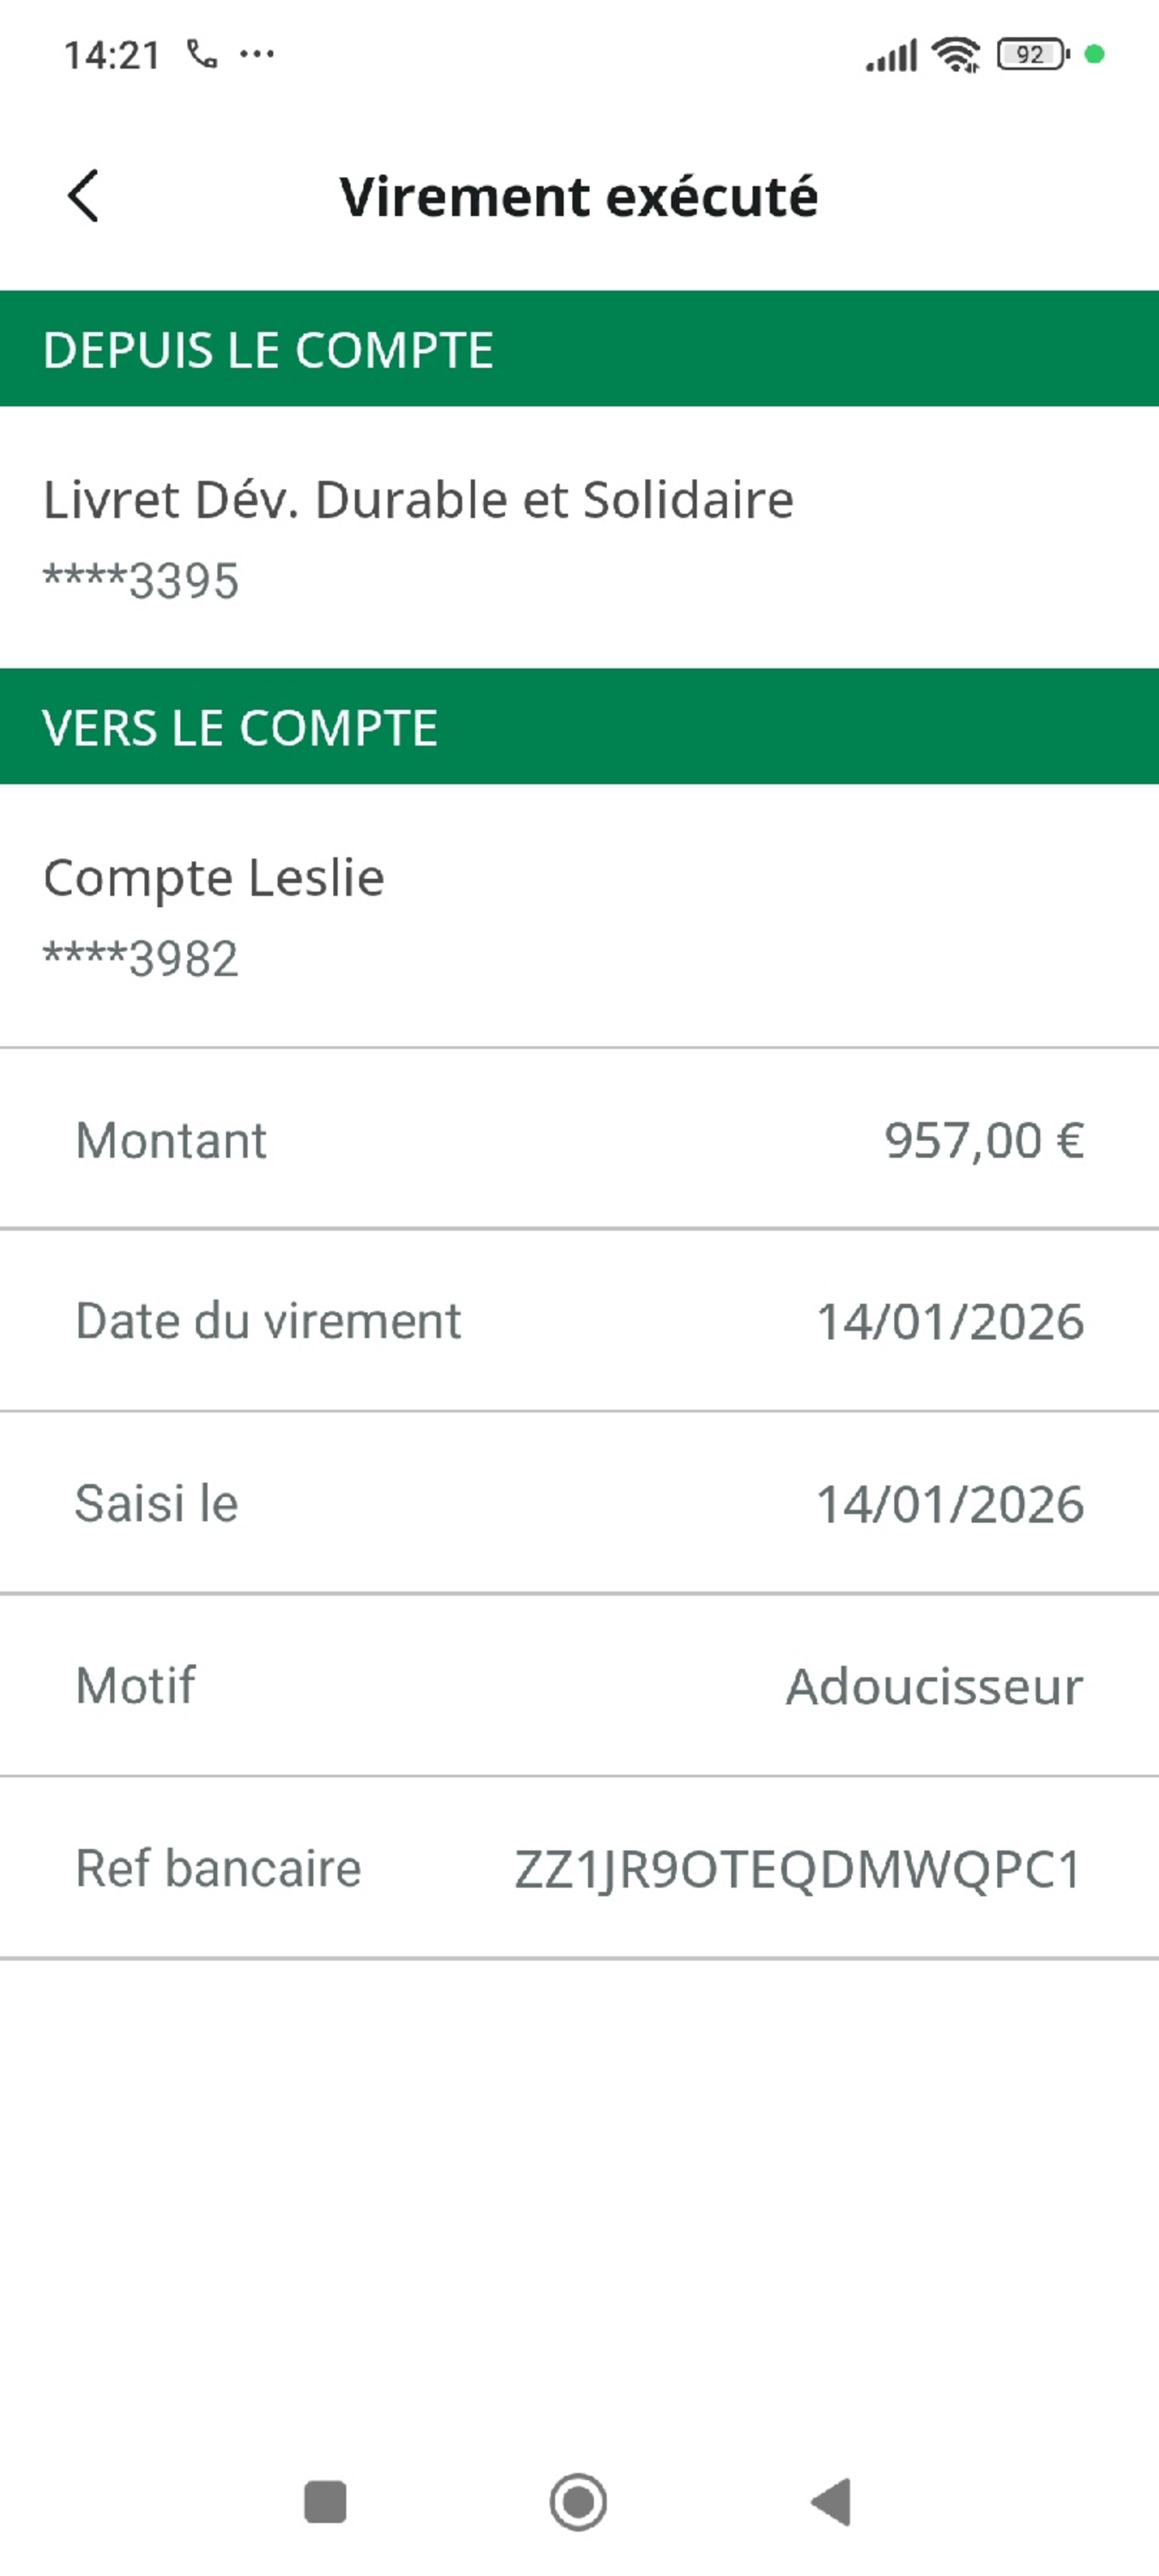Tap the Motif Adoucisseur row

pos(579,1686)
